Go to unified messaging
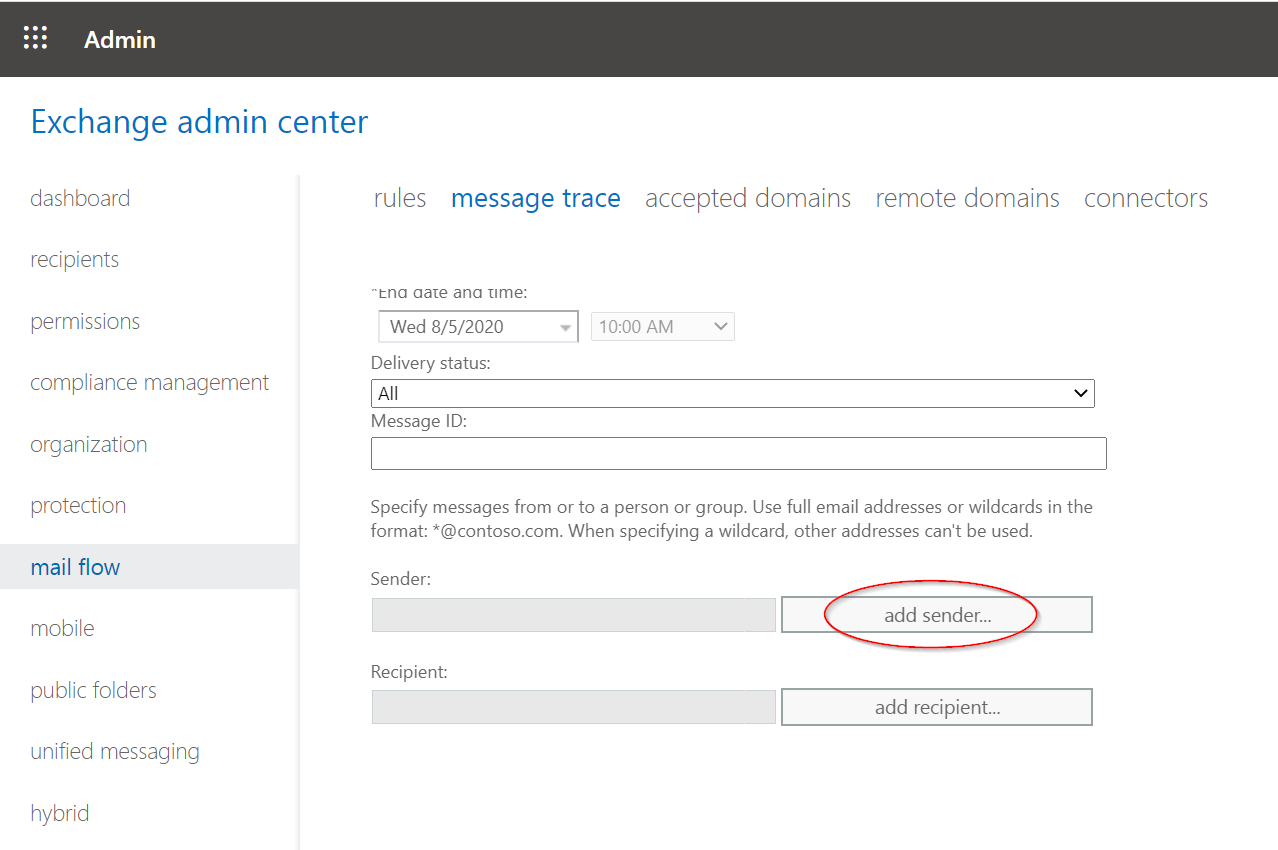Viewport: 1278px width, 850px height. click(x=115, y=752)
